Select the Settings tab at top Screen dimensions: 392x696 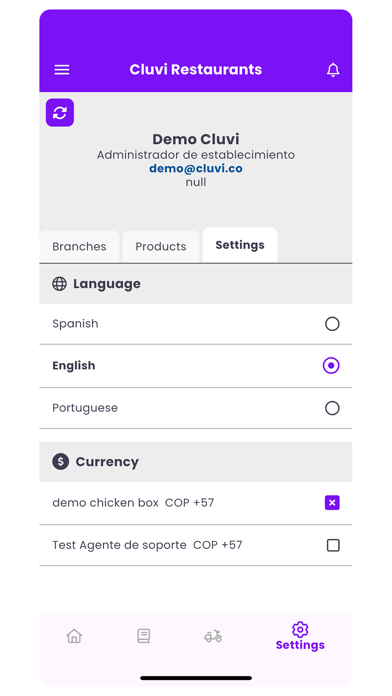(x=240, y=245)
